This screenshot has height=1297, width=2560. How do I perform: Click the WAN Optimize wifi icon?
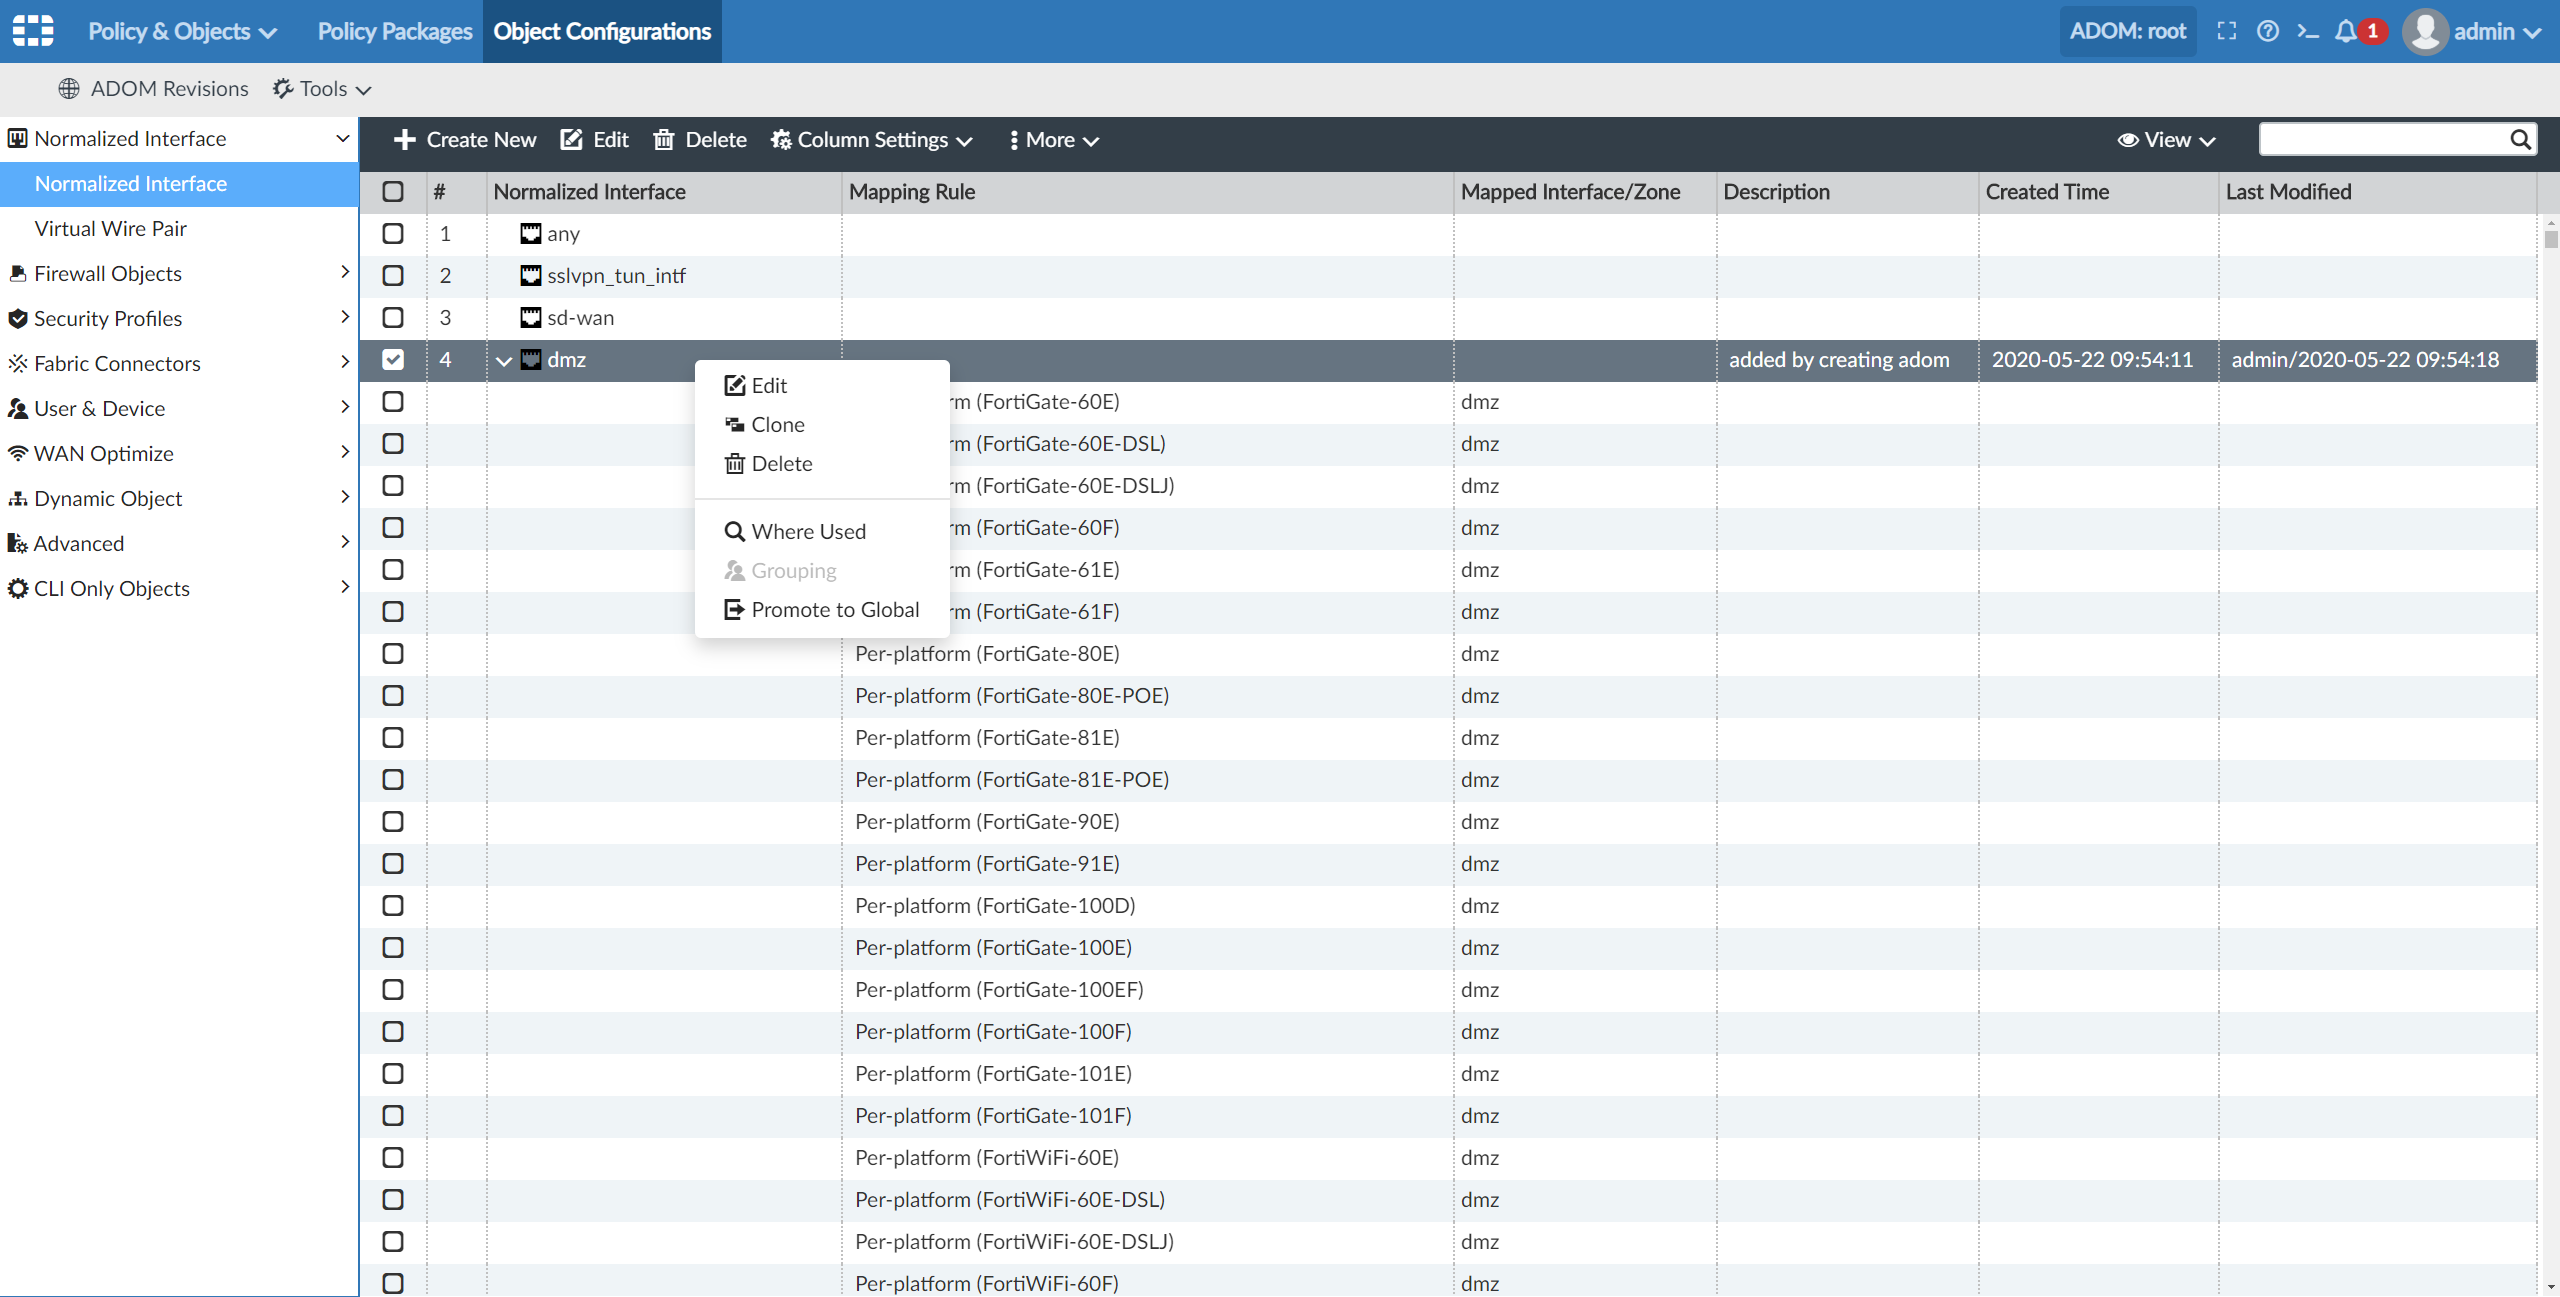tap(18, 453)
